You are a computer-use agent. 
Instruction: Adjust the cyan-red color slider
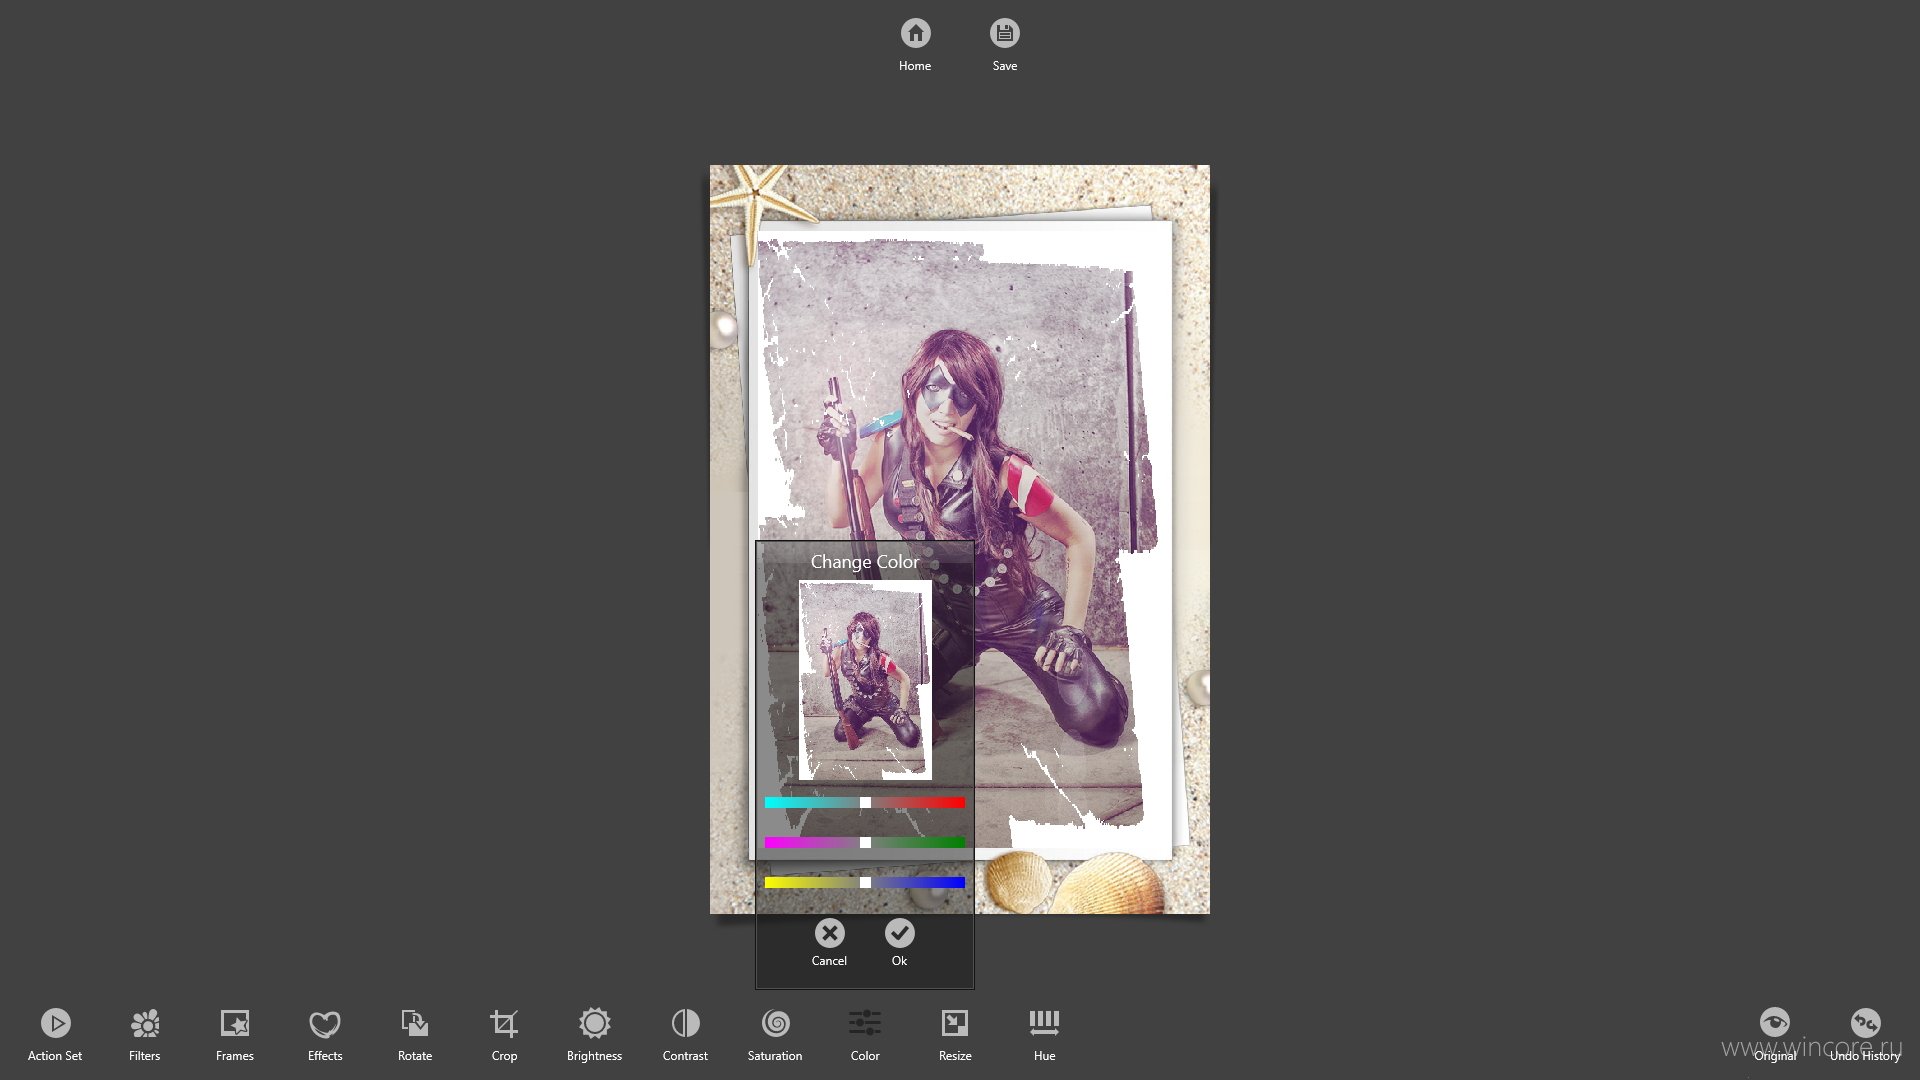click(x=865, y=802)
